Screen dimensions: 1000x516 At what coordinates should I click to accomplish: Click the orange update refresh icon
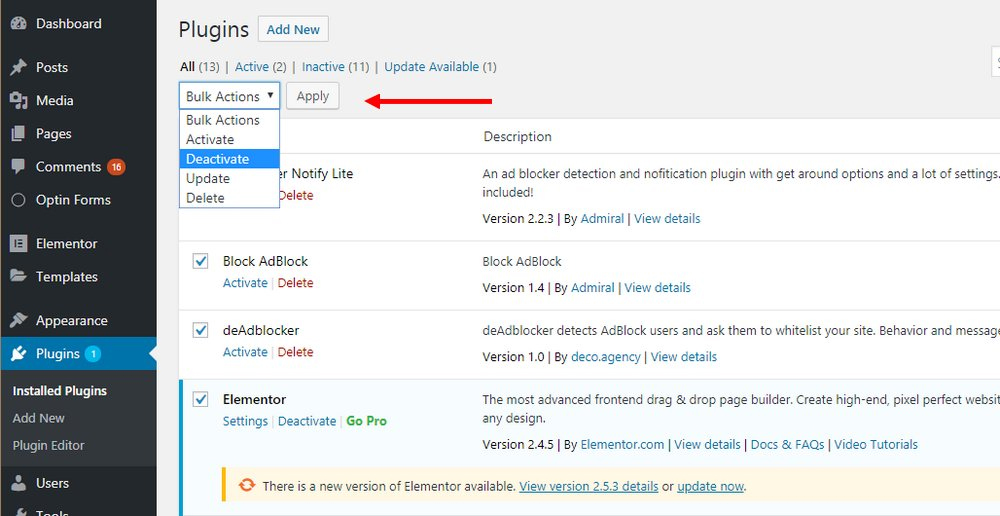(x=247, y=485)
